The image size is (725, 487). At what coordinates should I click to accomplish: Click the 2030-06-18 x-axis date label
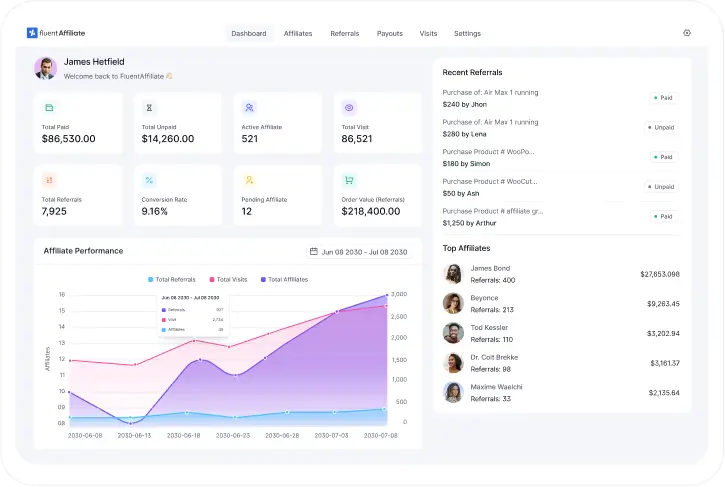(184, 435)
